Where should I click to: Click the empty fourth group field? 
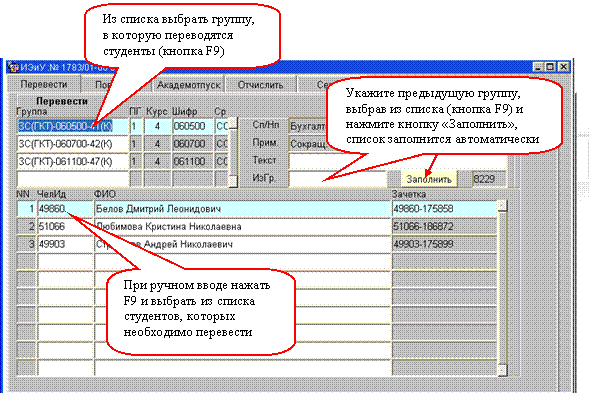(x=73, y=179)
